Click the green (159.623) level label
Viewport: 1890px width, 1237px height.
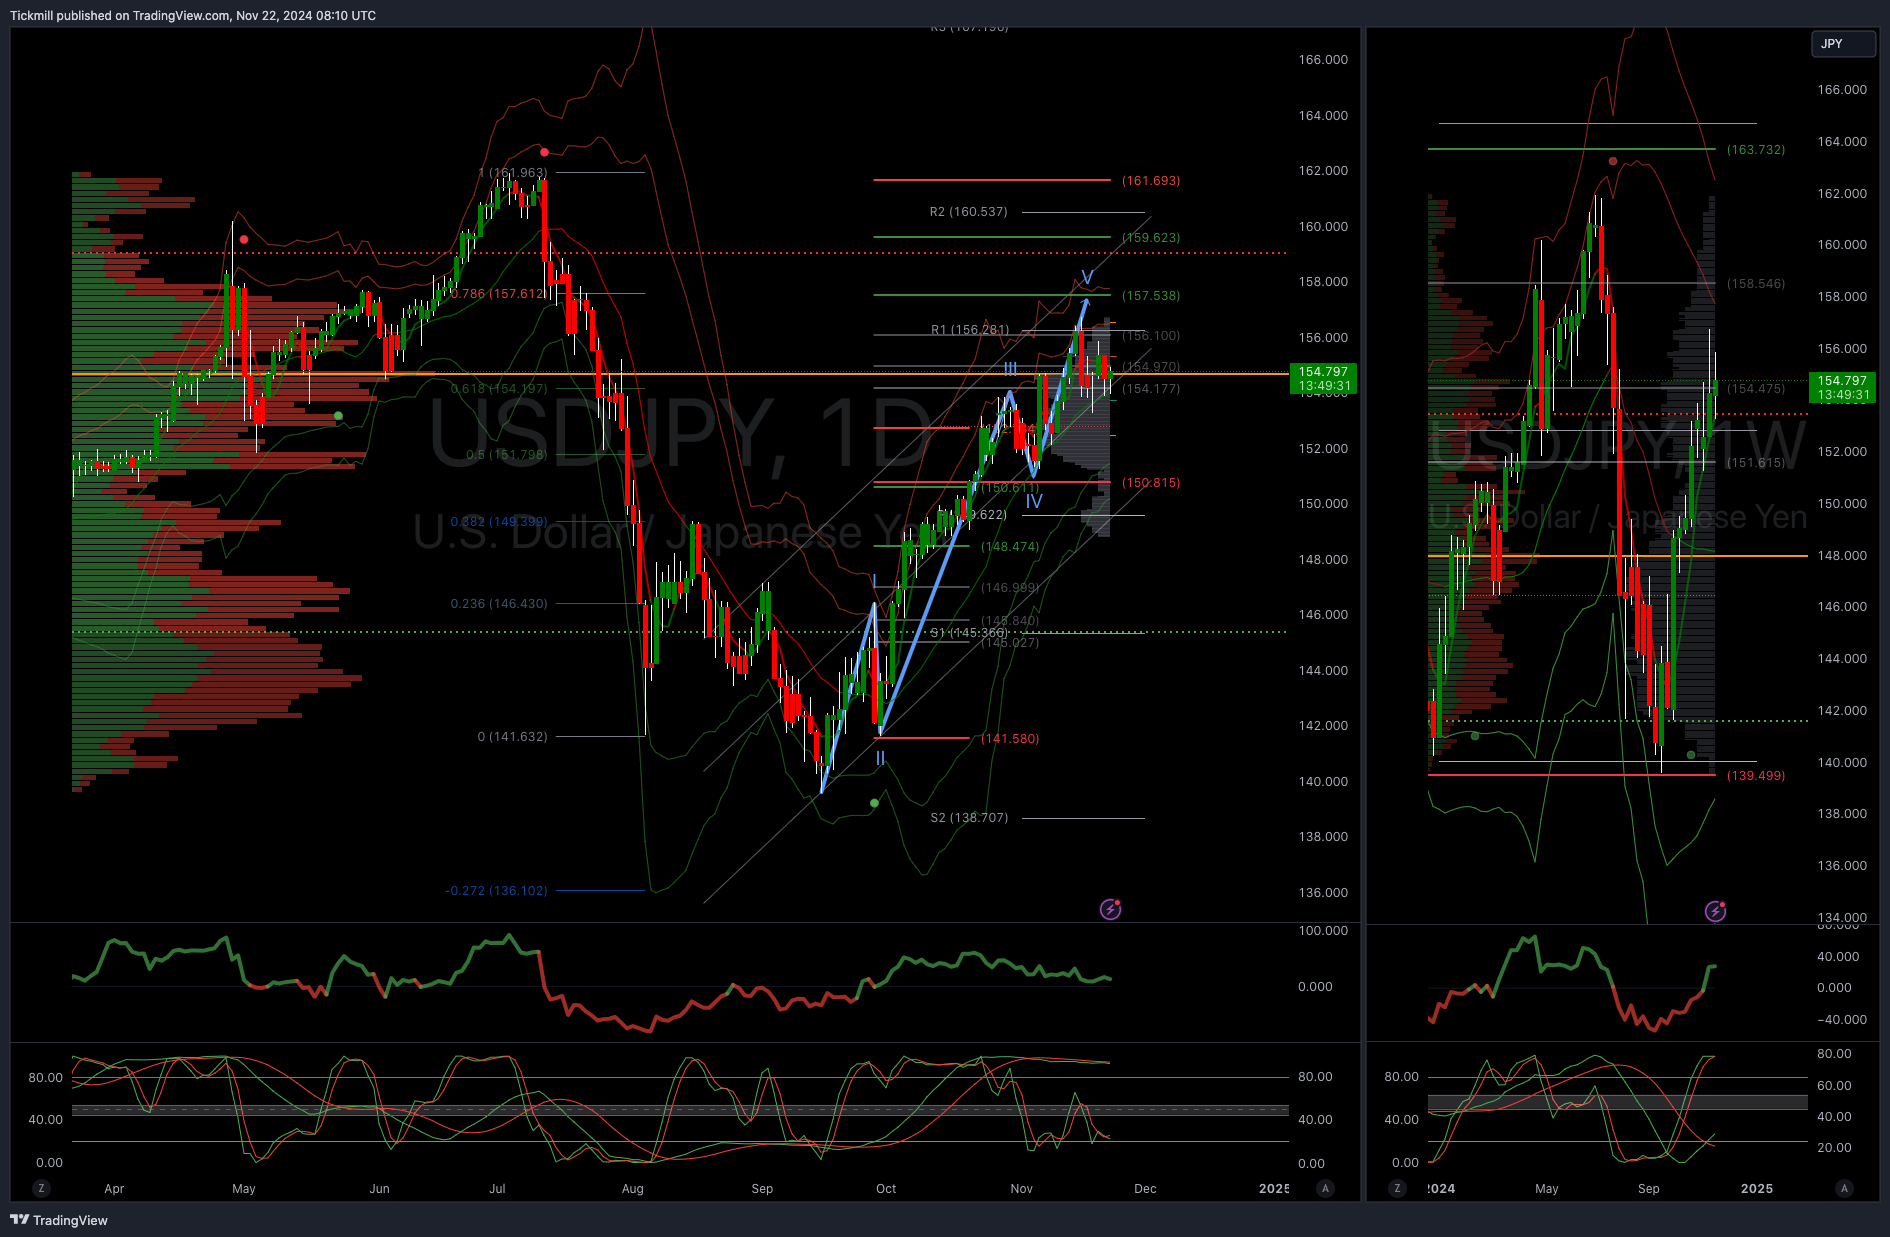(1151, 238)
